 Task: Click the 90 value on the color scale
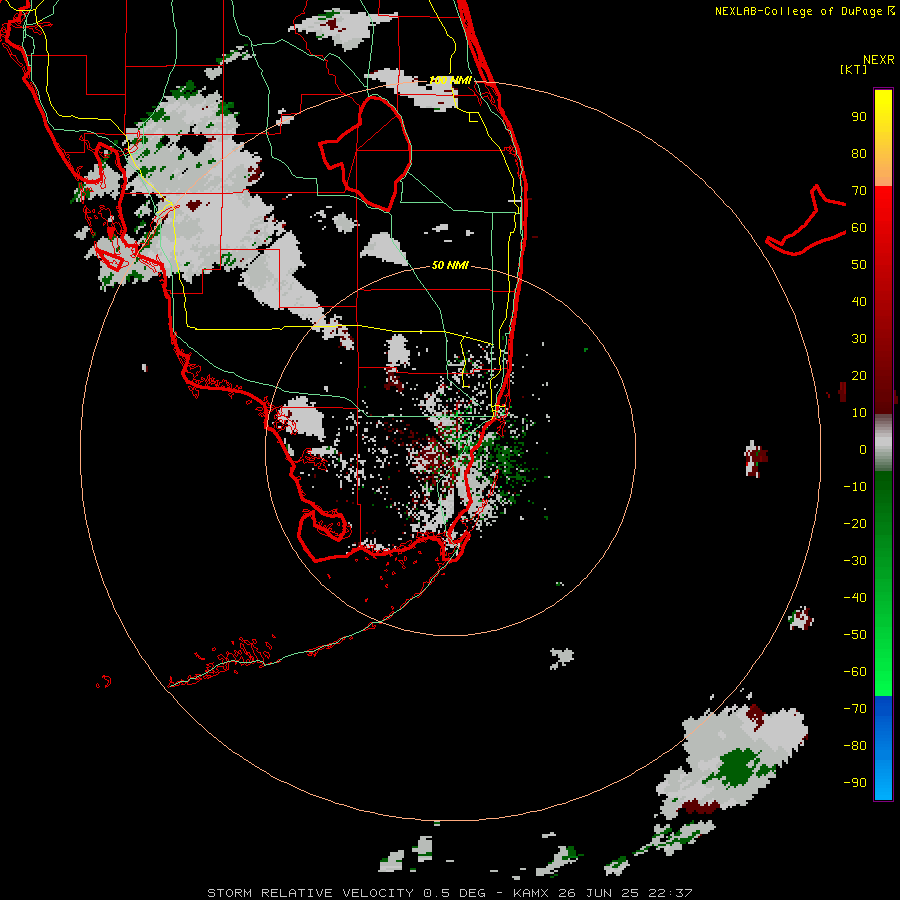859,117
